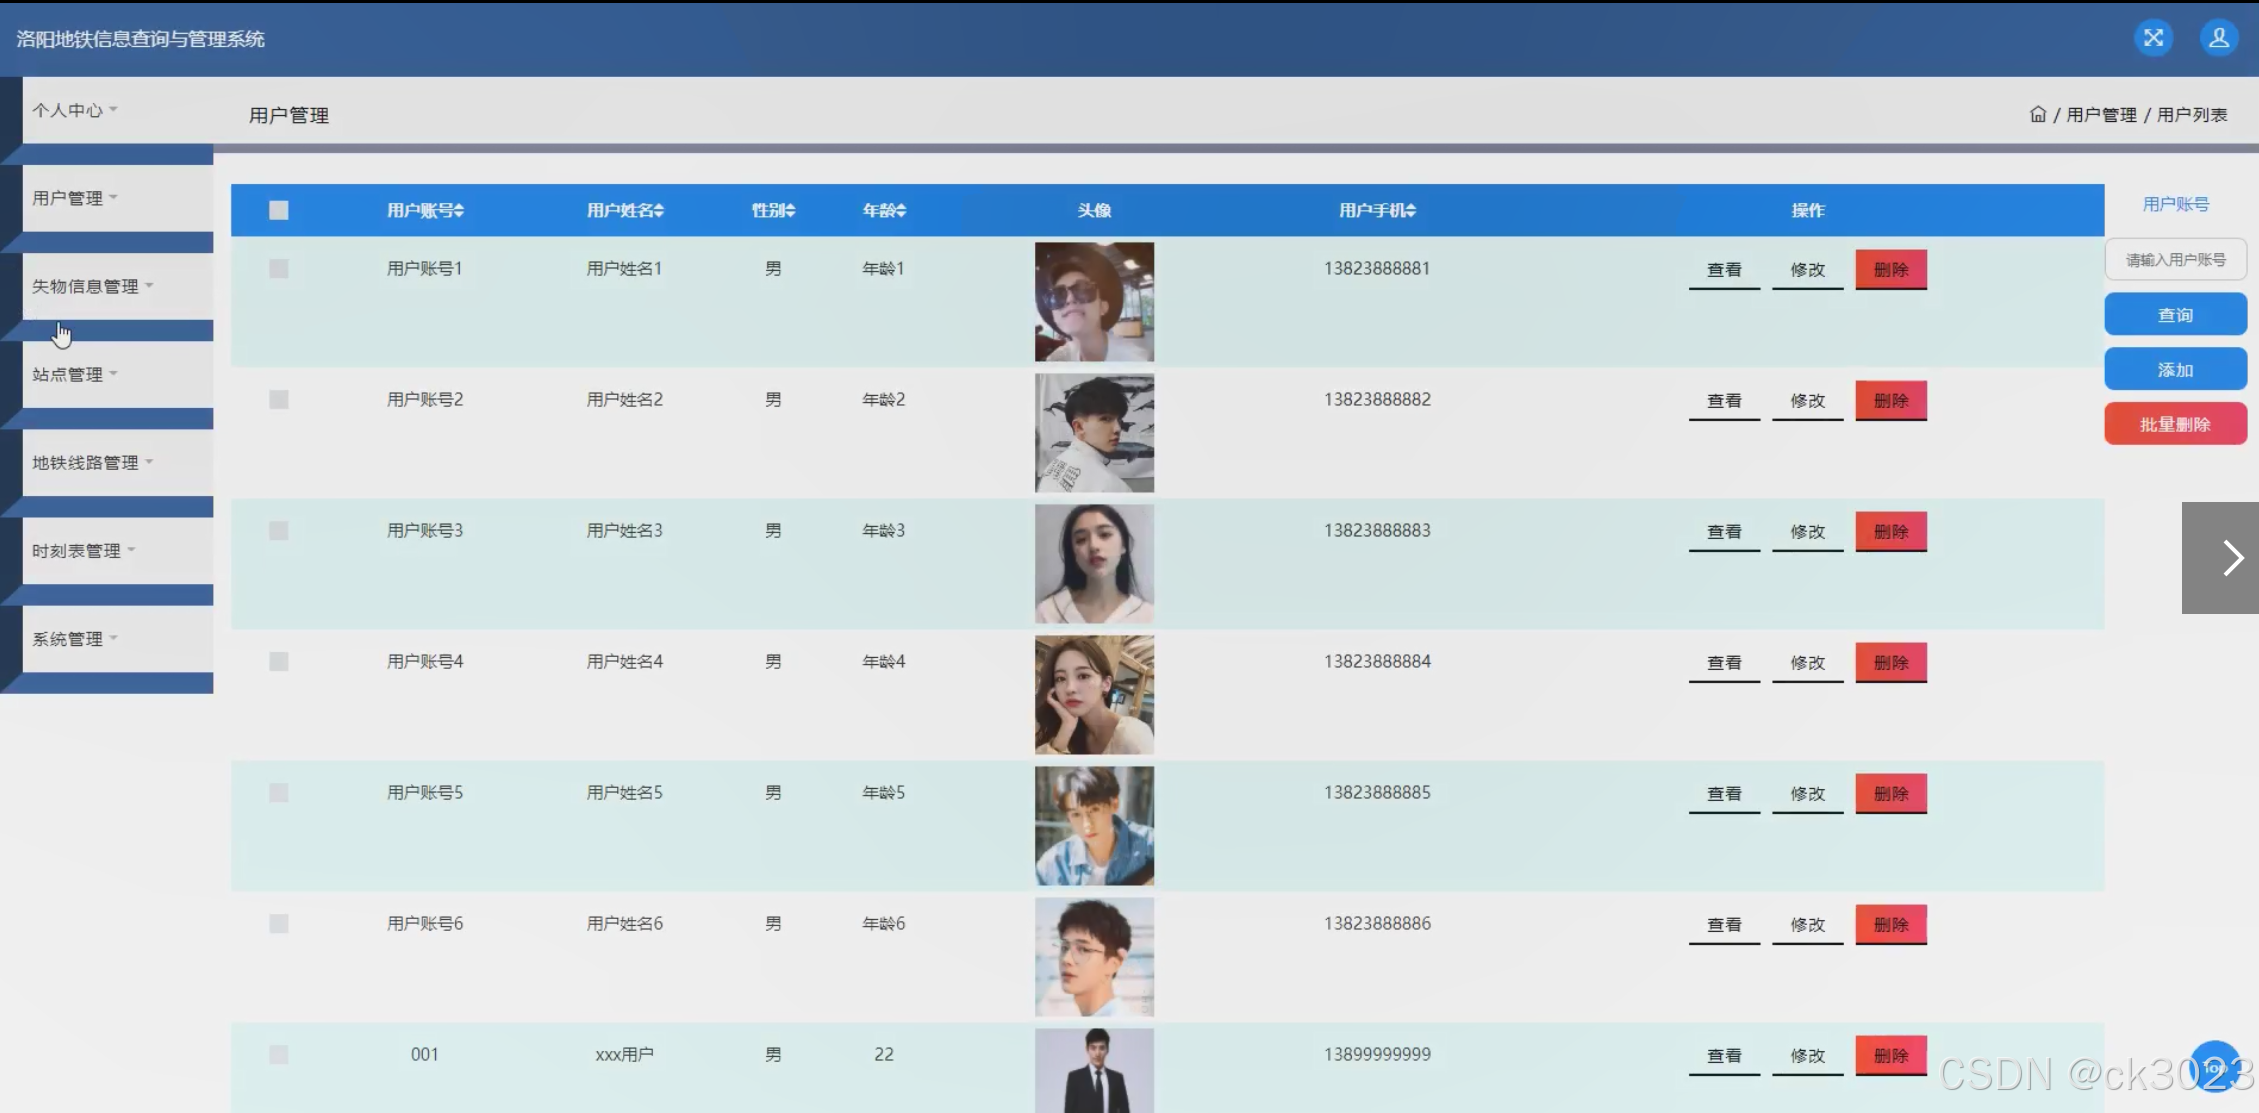Click 修改 for 用户账号2 row

coord(1807,401)
